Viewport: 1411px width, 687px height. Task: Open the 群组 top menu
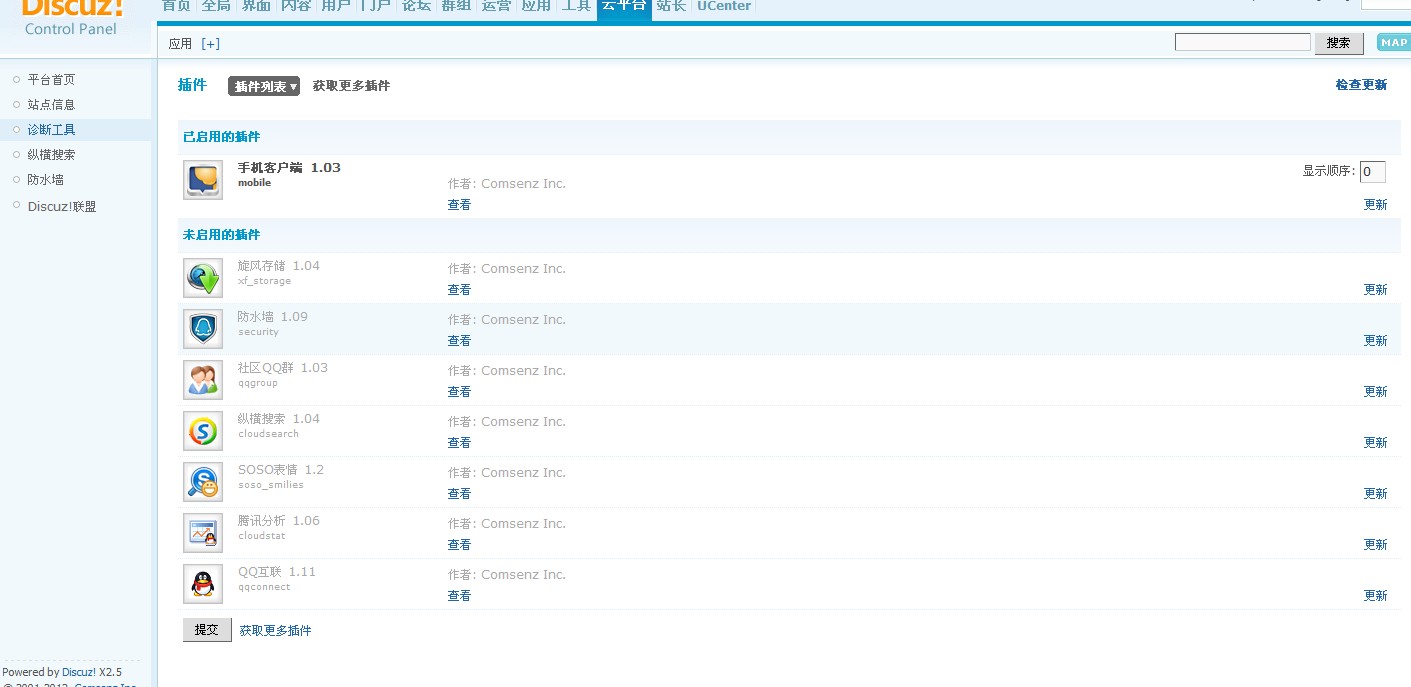(x=456, y=6)
